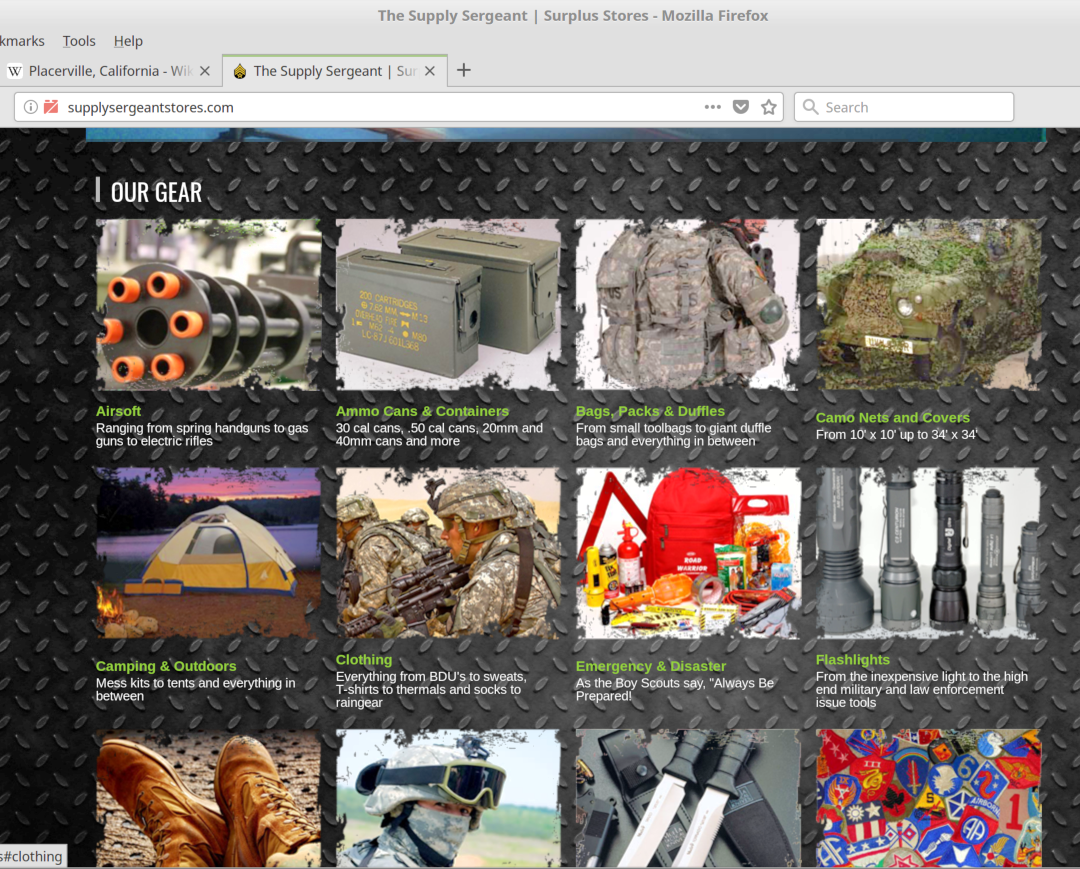Screen dimensions: 1080x869
Task: Click the Camping & Outdoors tent thumbnail
Action: [208, 553]
